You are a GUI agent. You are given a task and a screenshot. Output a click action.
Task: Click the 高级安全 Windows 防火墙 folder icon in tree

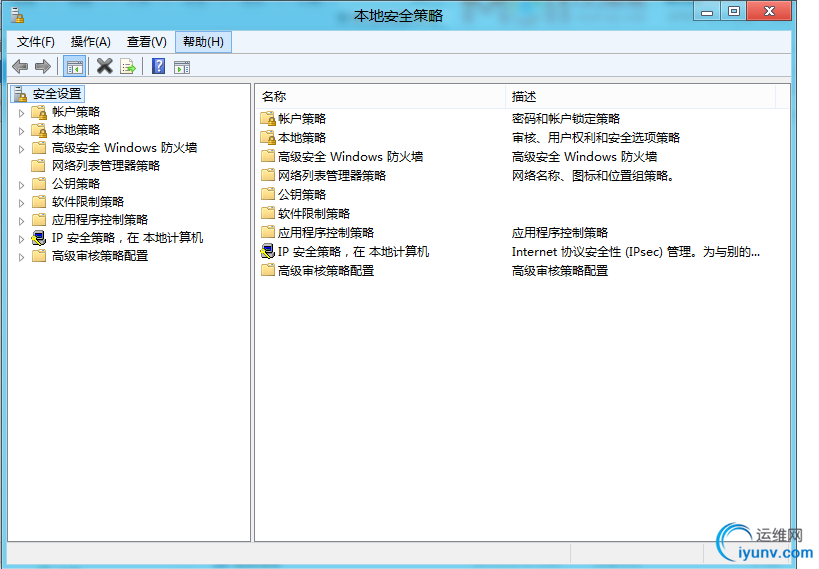point(39,148)
